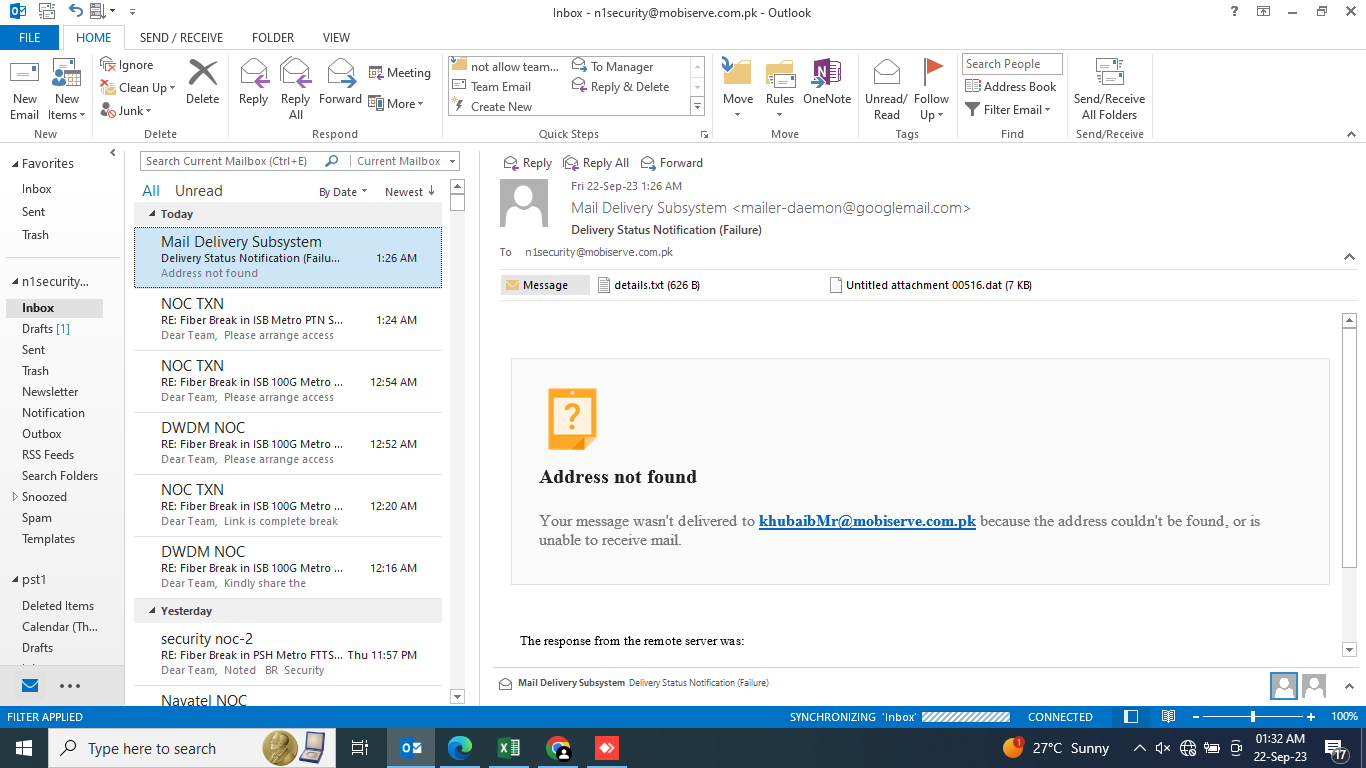Toggle Newest sort order
The image size is (1366, 768).
pyautogui.click(x=410, y=192)
